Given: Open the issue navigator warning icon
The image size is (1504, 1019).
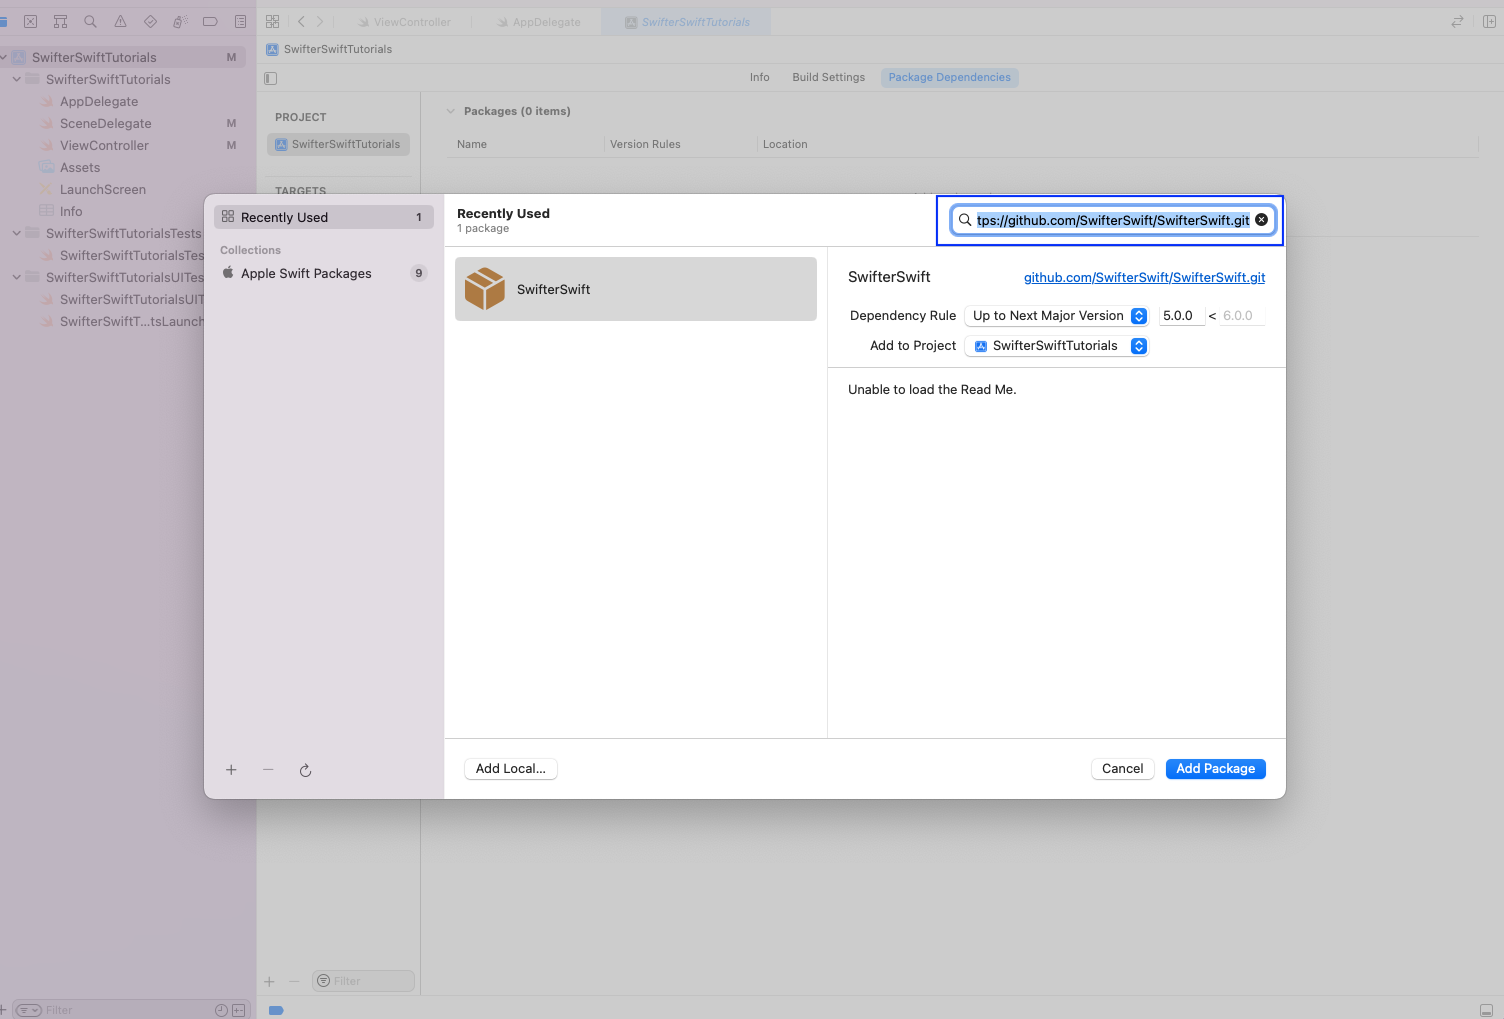Looking at the screenshot, I should pyautogui.click(x=121, y=21).
